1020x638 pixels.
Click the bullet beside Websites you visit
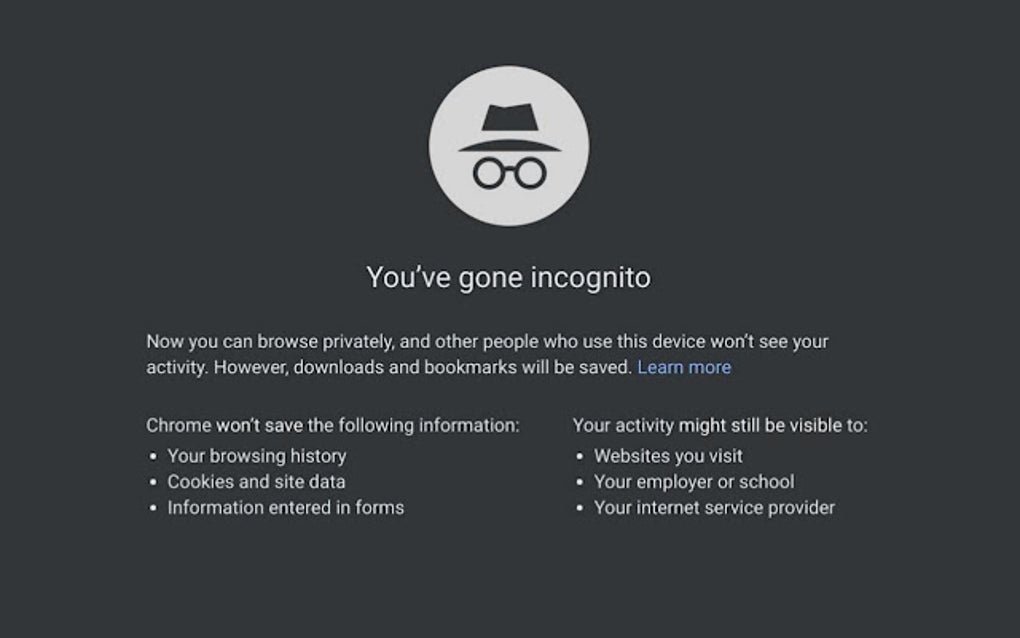579,457
